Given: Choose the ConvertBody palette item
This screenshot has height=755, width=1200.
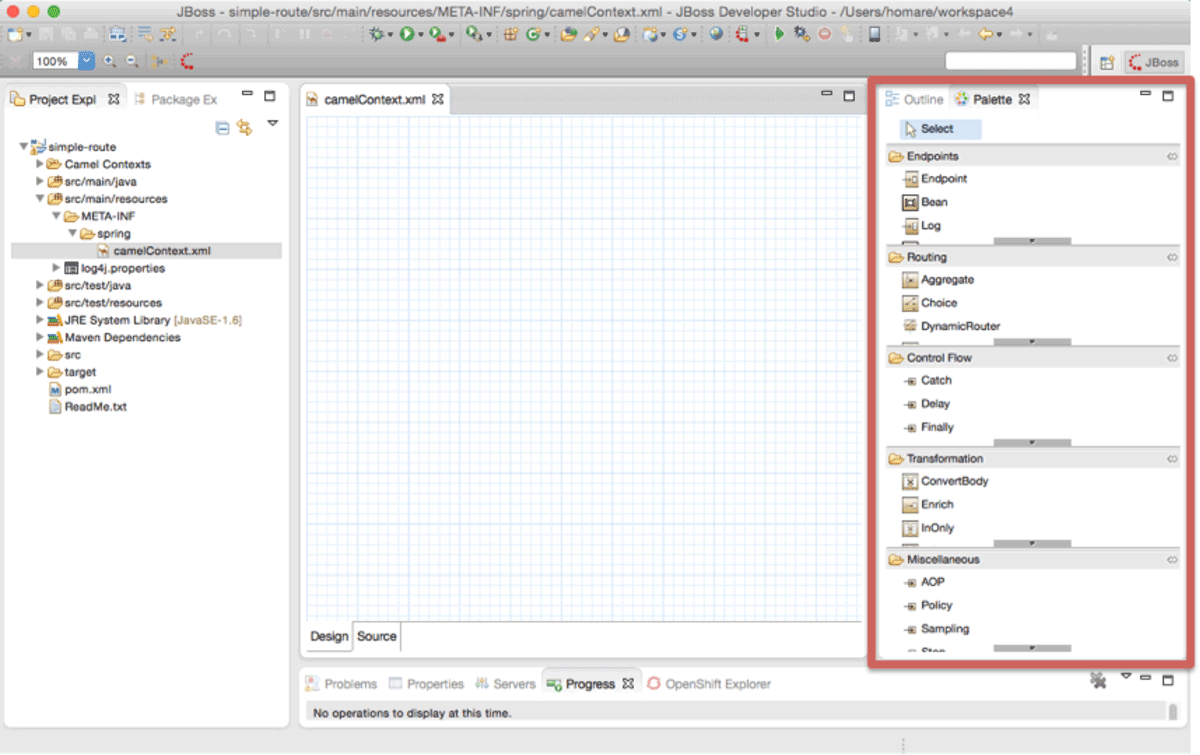Looking at the screenshot, I should tap(946, 481).
